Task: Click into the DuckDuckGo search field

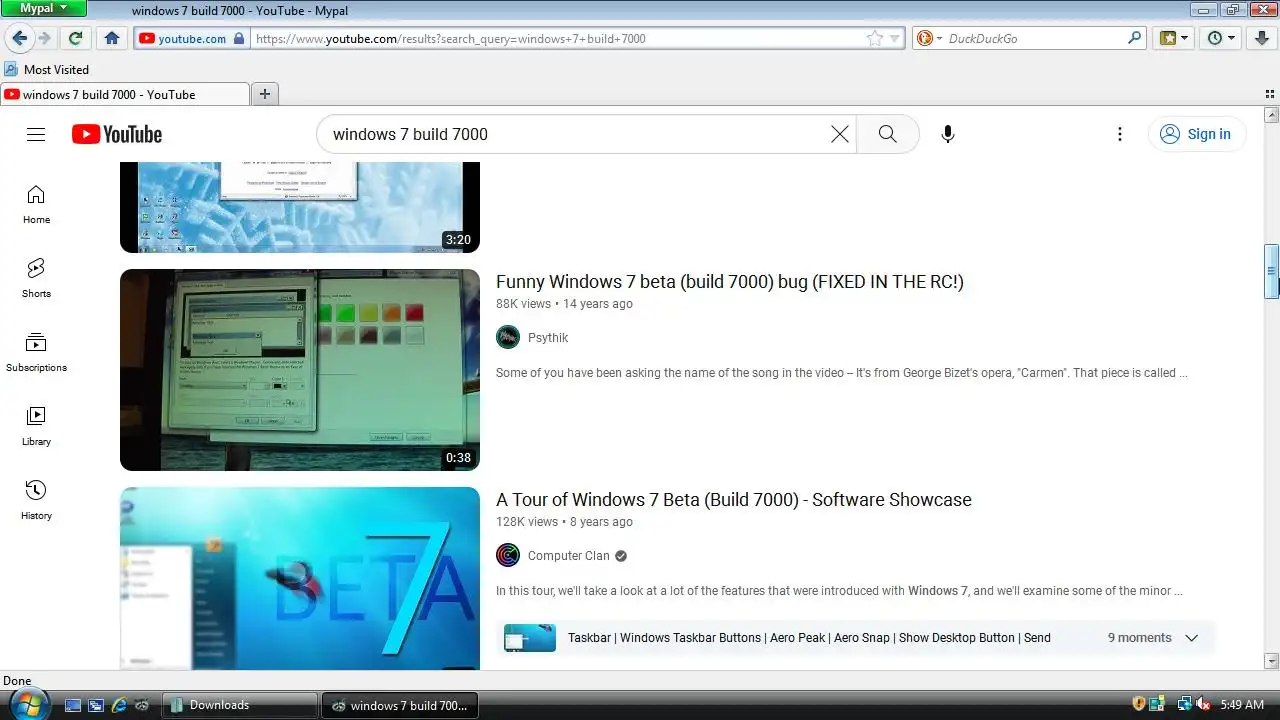Action: pos(1035,38)
